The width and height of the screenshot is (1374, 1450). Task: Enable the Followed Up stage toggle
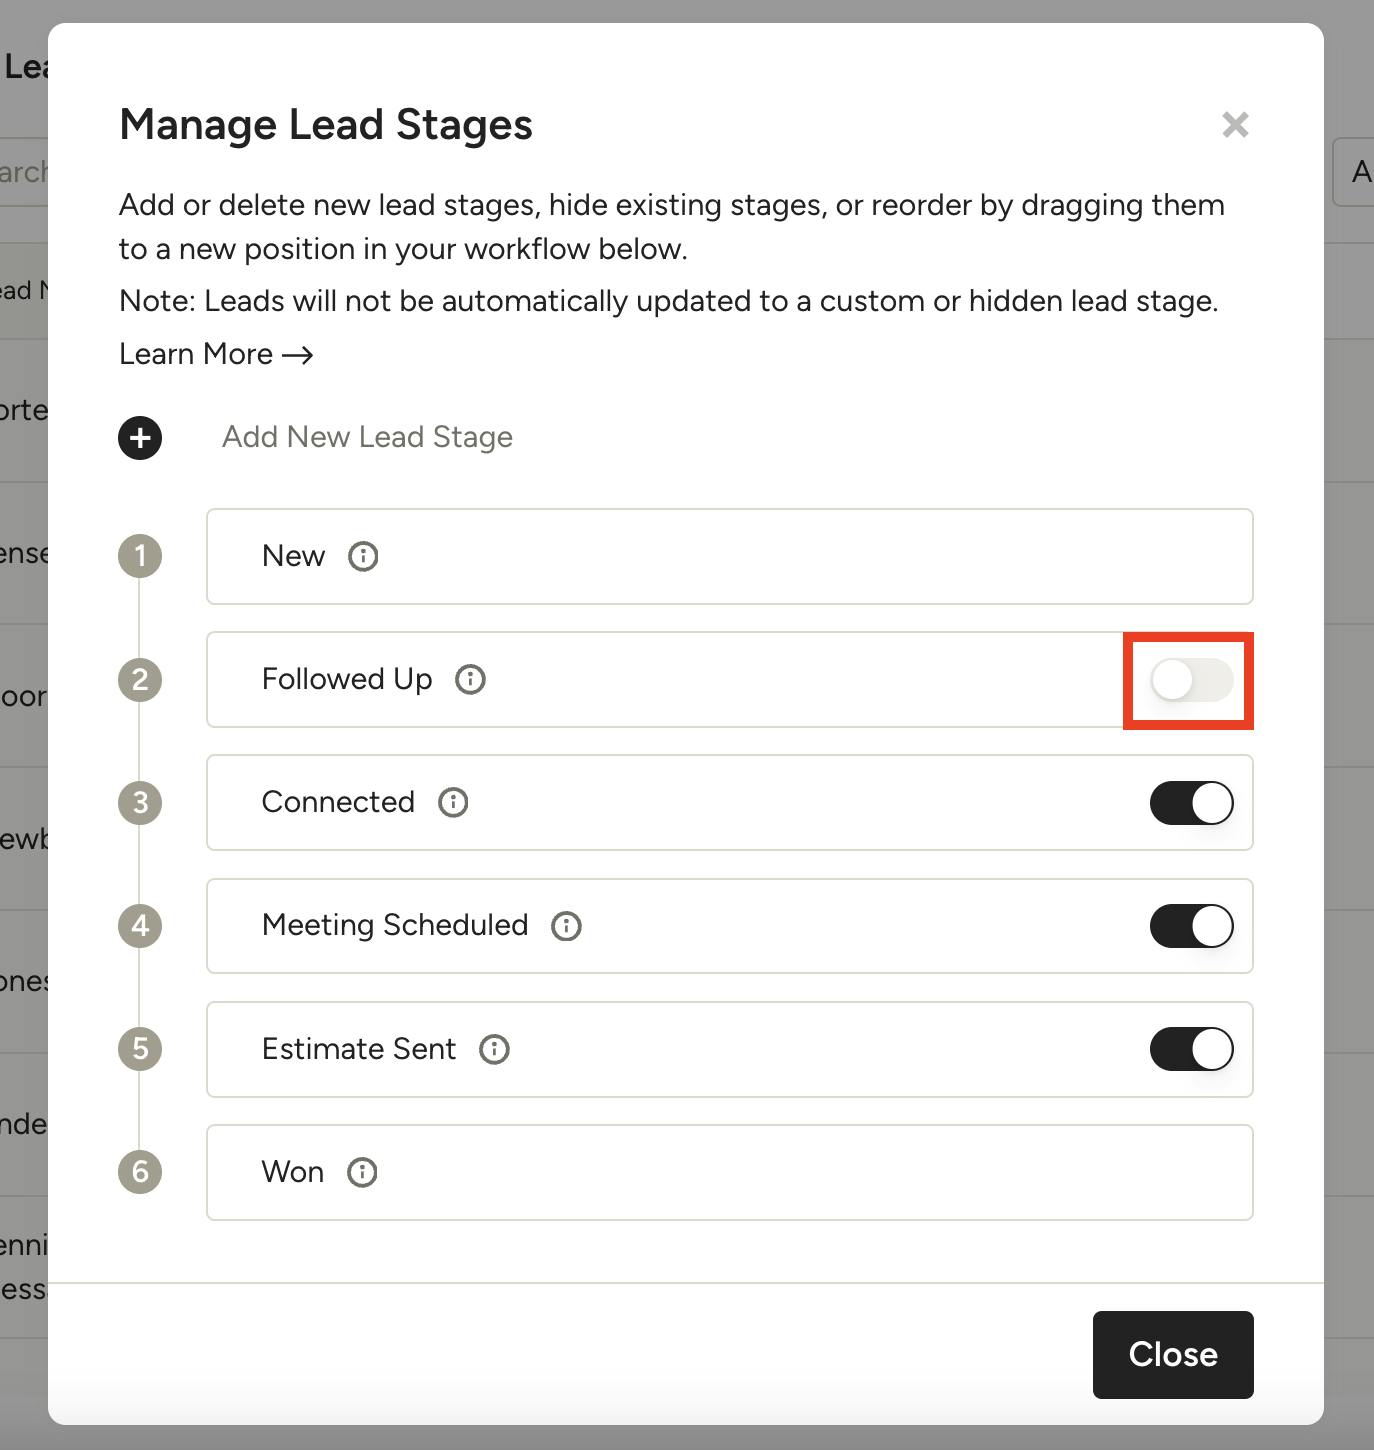(x=1189, y=680)
